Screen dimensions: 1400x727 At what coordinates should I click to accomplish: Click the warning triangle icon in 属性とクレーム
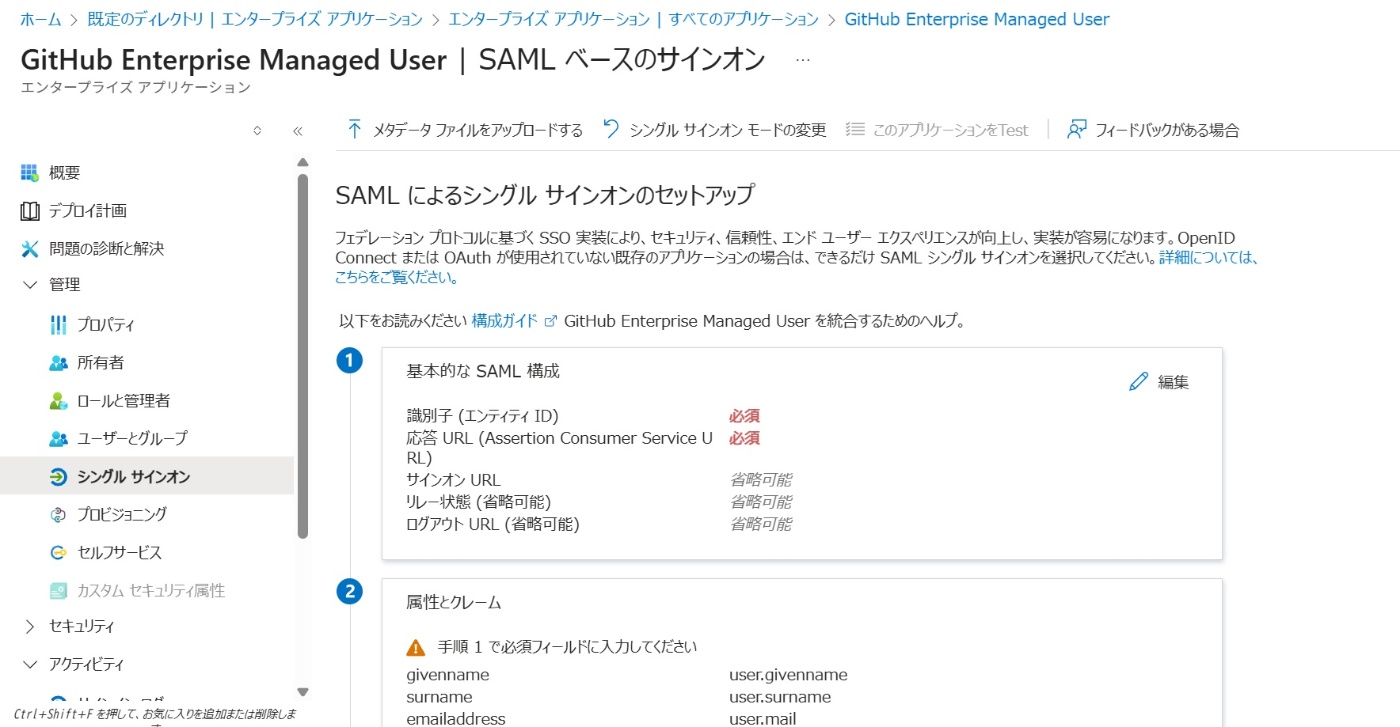(416, 647)
